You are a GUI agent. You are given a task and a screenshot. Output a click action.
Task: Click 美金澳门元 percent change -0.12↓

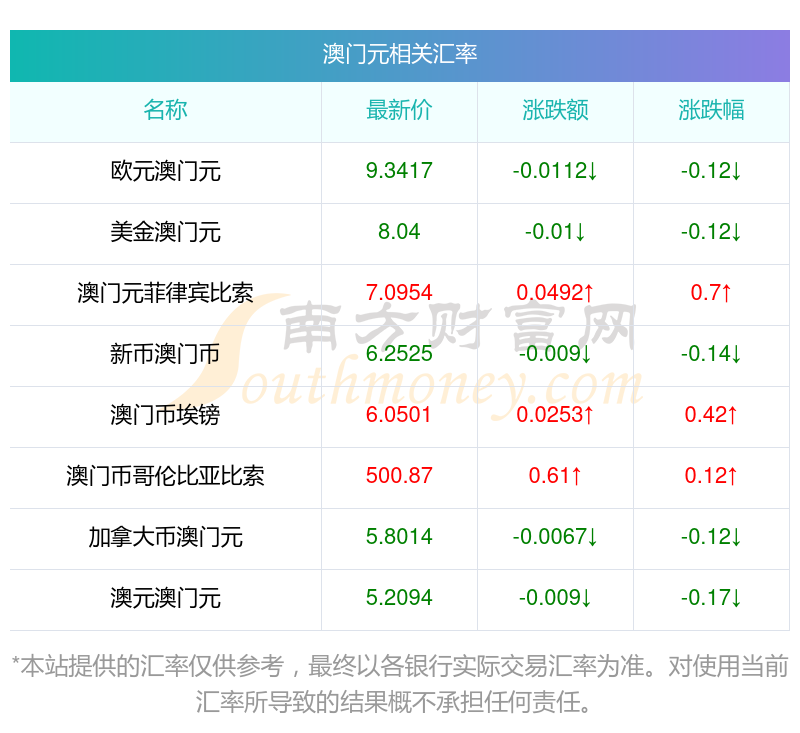pos(711,232)
